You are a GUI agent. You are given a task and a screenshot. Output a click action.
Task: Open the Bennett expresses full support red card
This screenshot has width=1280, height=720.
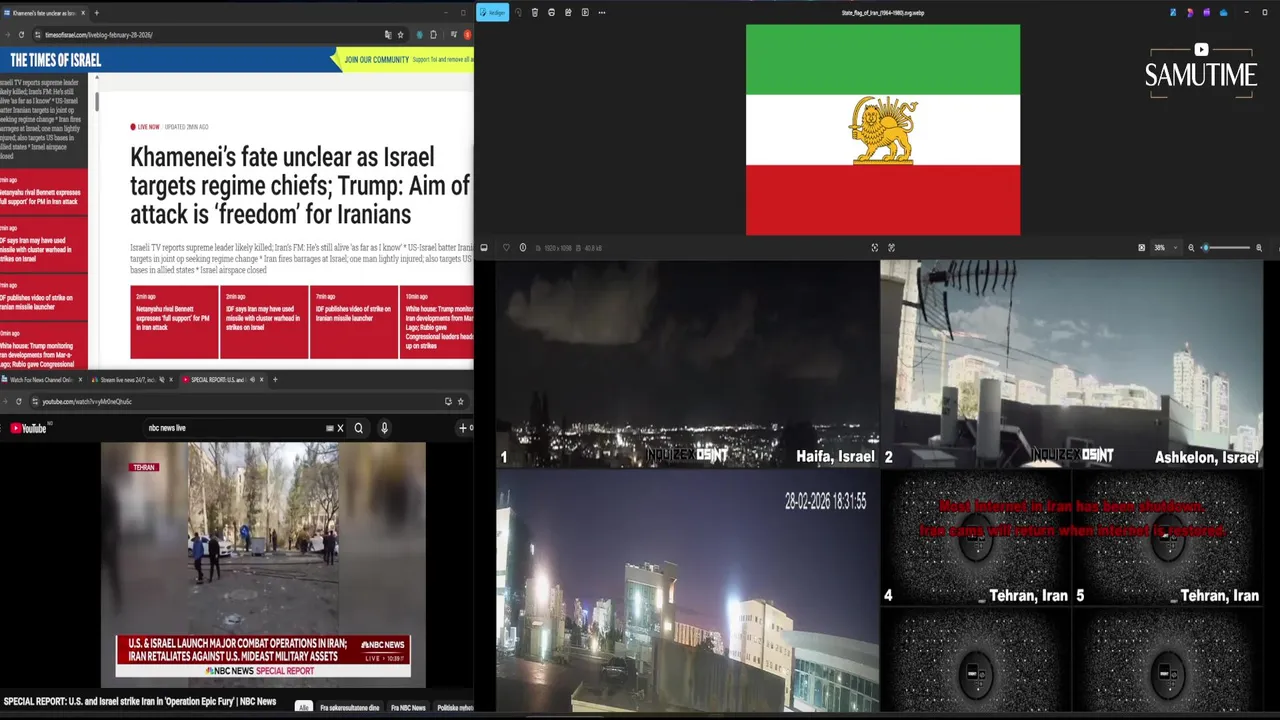174,322
